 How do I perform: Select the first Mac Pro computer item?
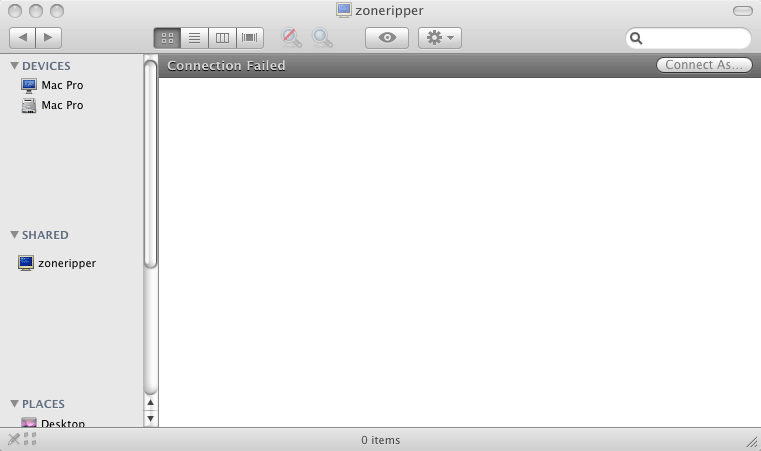click(x=52, y=85)
